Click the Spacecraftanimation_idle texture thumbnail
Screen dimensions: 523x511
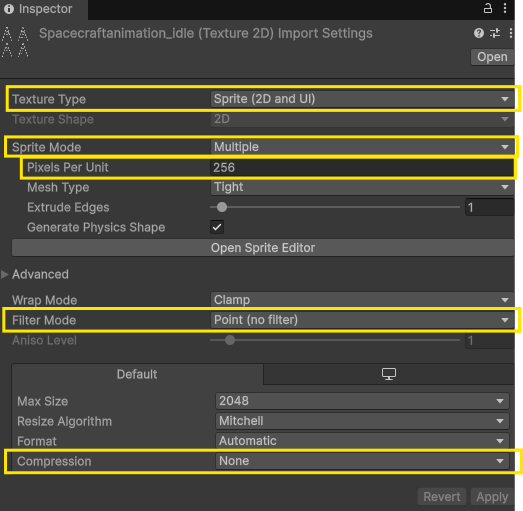coord(15,42)
